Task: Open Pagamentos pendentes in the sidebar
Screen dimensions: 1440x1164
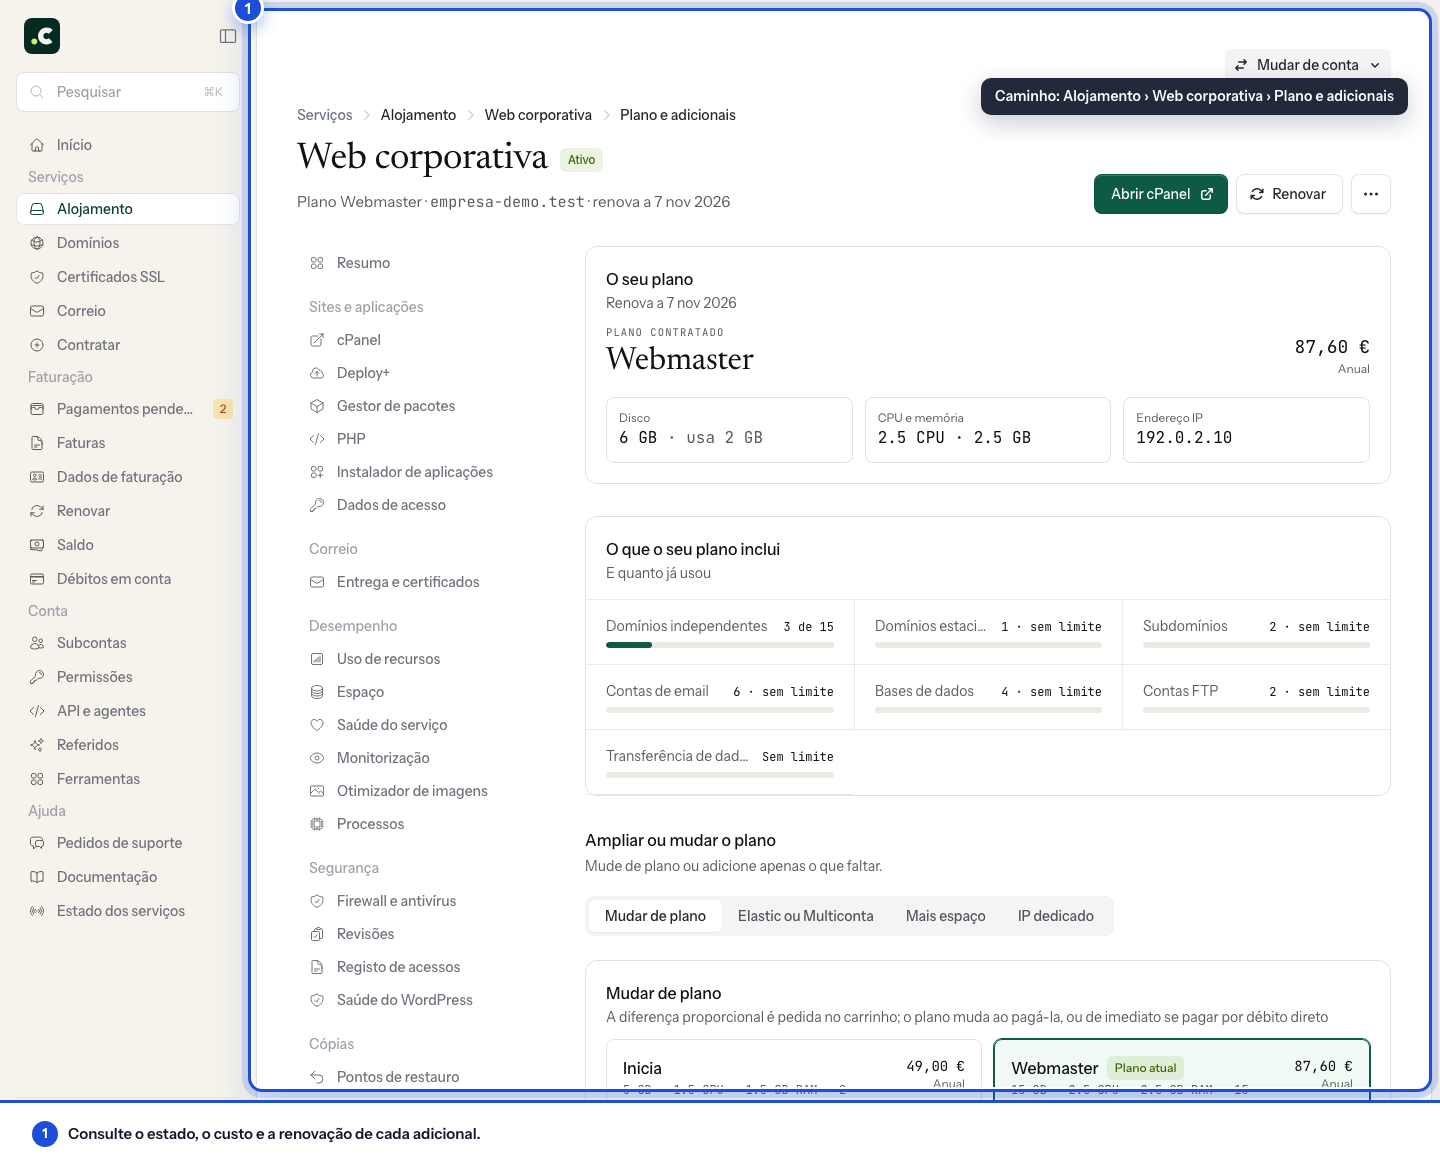Action: pyautogui.click(x=128, y=409)
